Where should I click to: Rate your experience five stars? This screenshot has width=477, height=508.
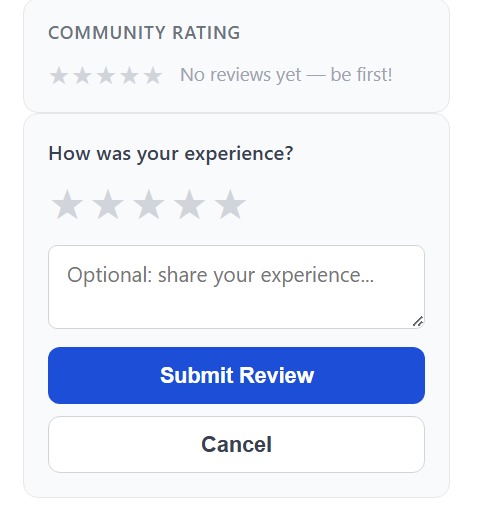(x=230, y=204)
